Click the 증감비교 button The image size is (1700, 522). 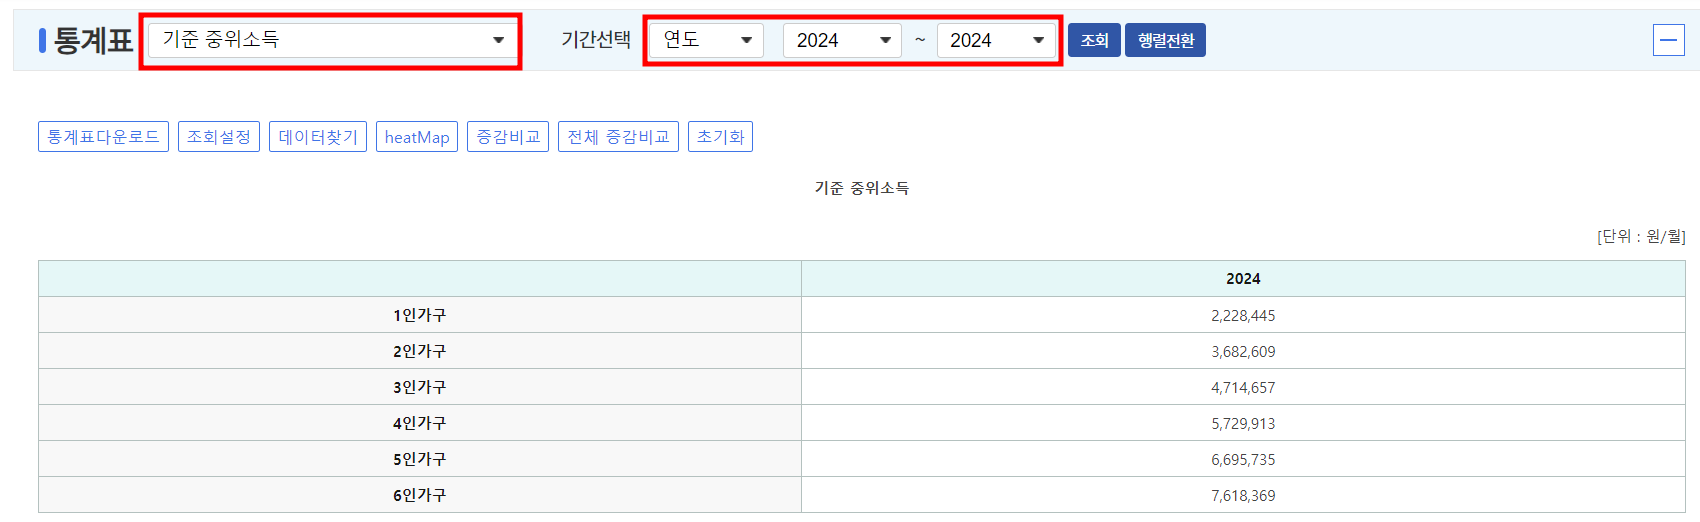(x=508, y=137)
